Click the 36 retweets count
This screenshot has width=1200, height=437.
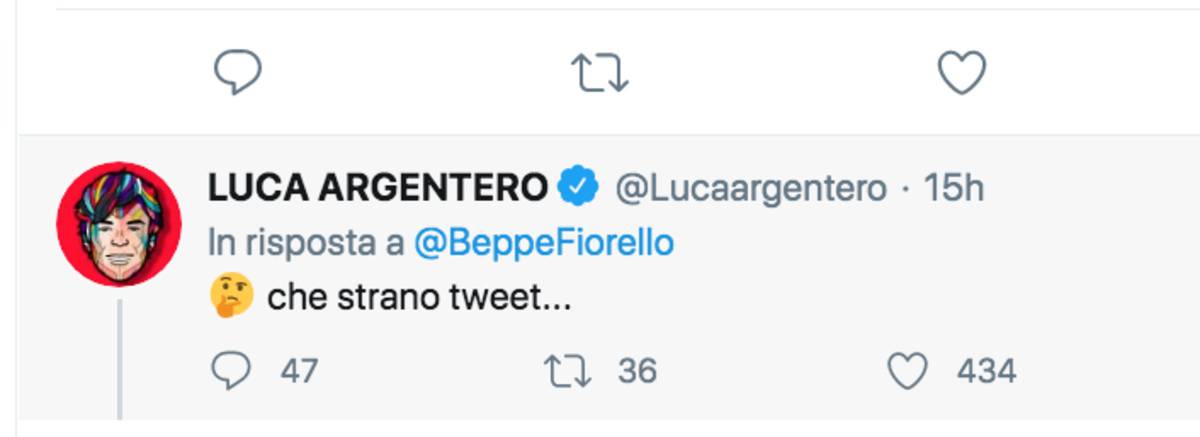637,372
